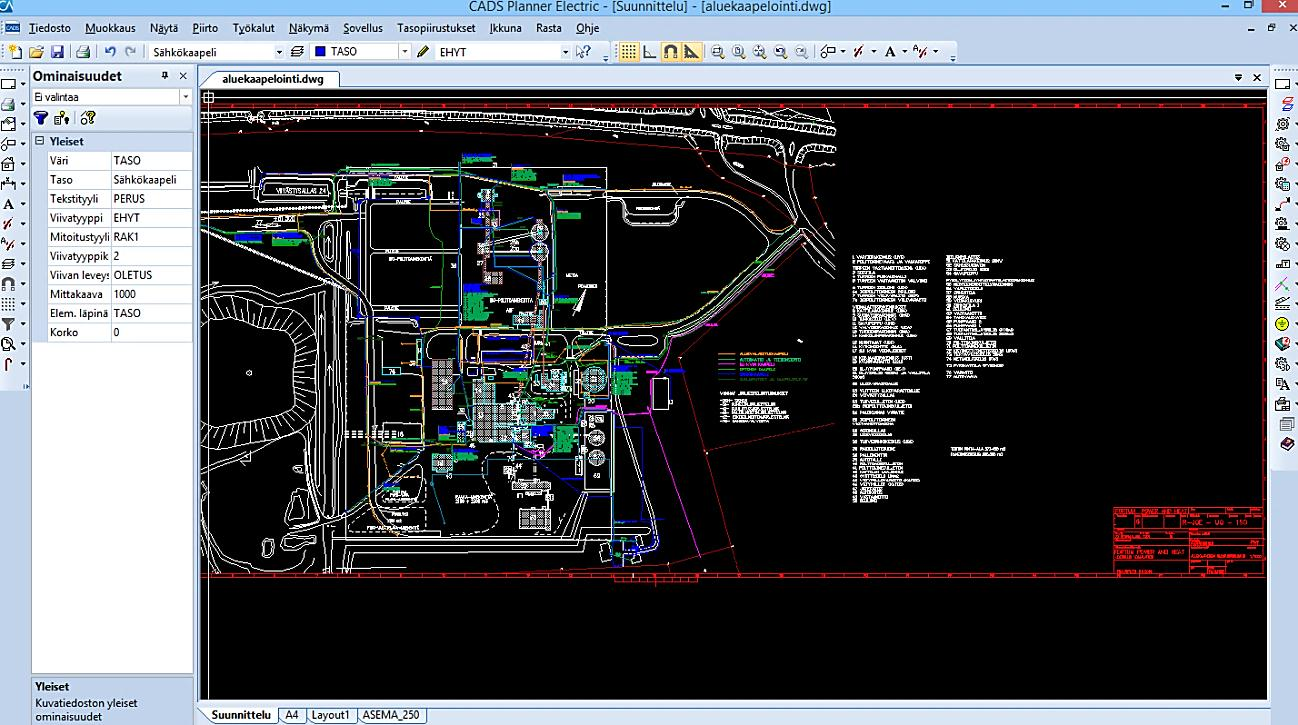Redo the undone action

(x=130, y=51)
